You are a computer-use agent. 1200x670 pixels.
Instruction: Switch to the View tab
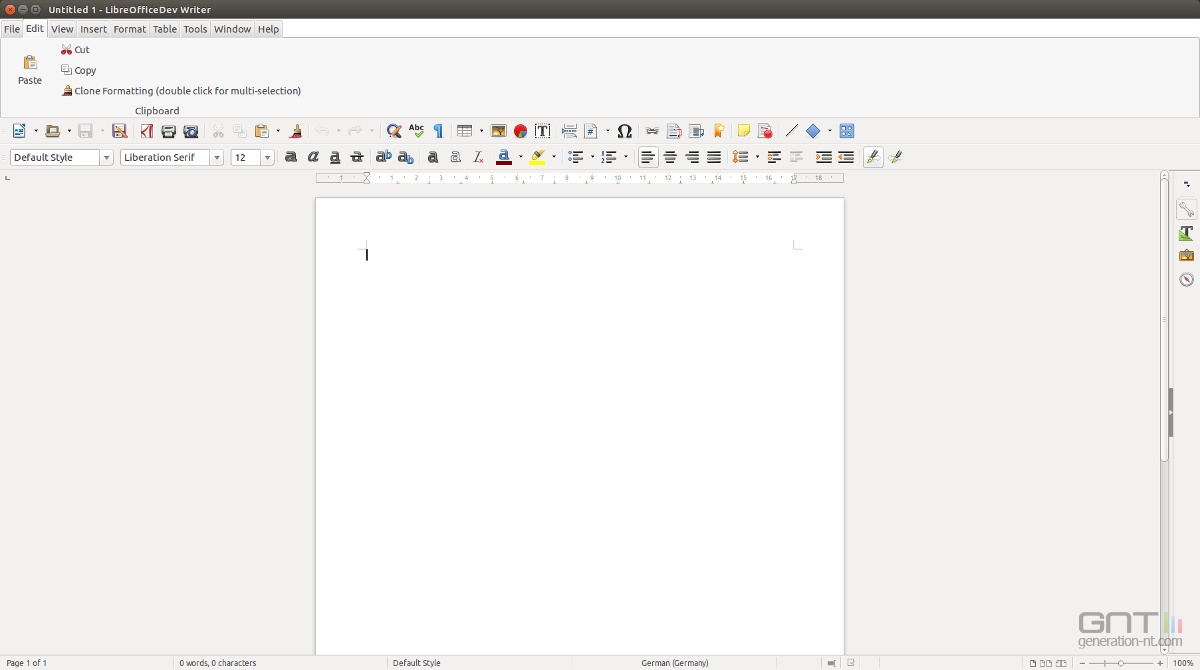click(62, 29)
